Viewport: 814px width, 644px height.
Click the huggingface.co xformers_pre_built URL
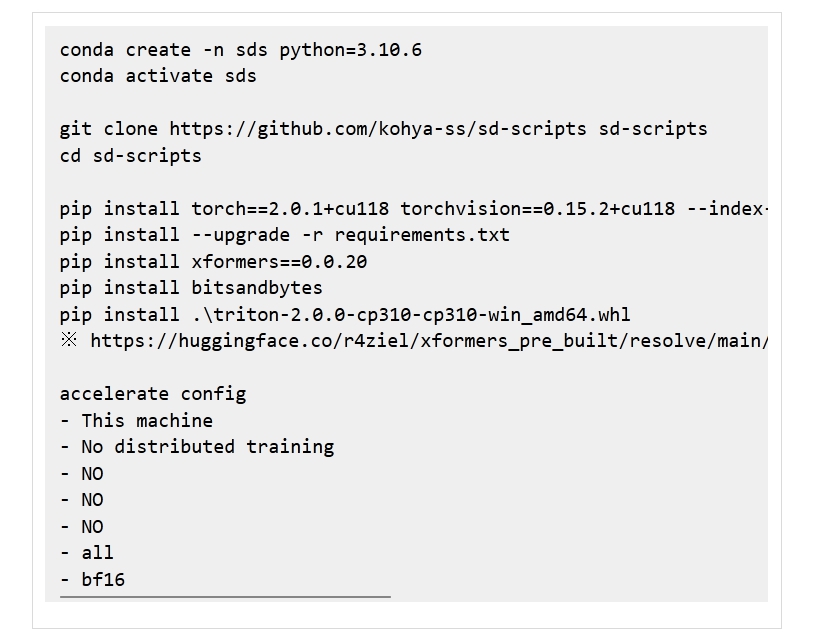(x=428, y=341)
